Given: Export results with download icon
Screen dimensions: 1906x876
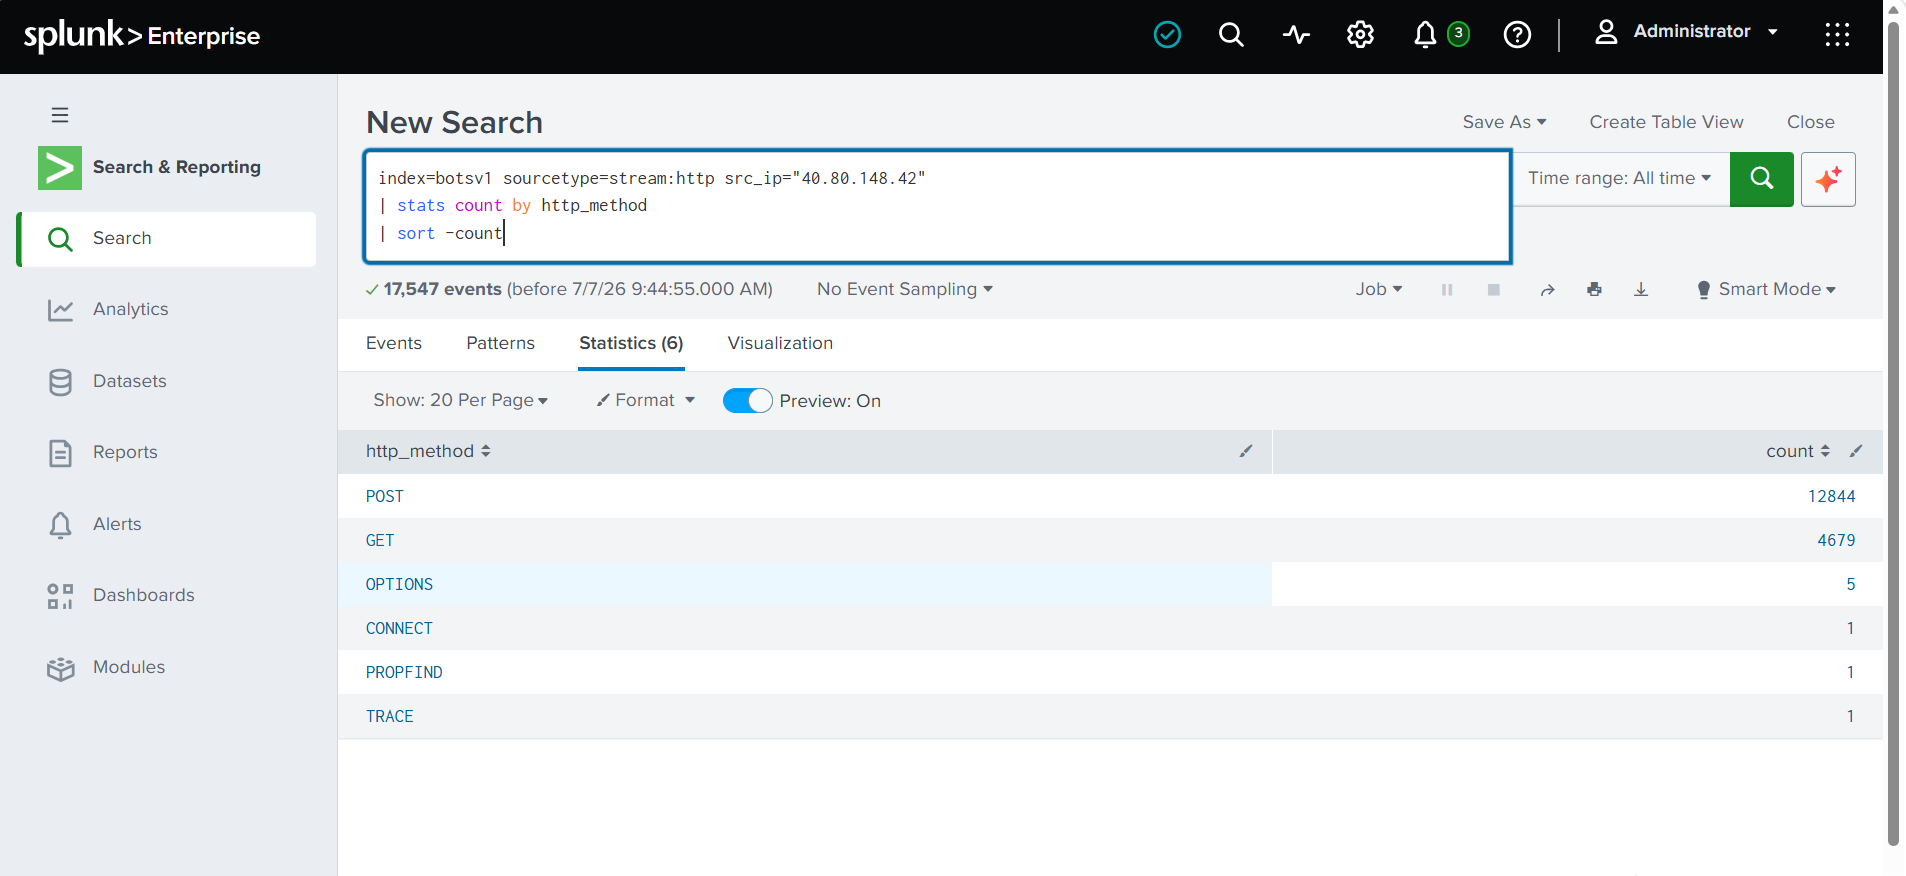Looking at the screenshot, I should pos(1641,290).
